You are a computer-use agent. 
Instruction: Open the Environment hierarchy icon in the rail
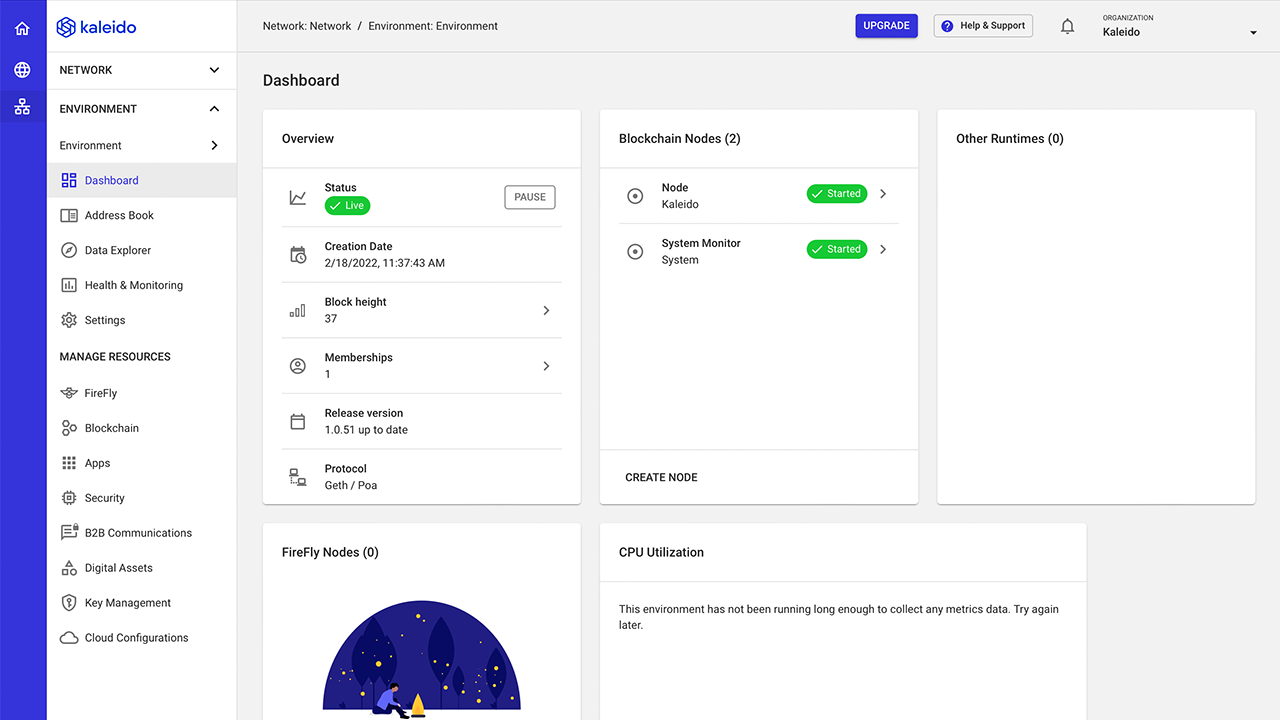point(22,107)
